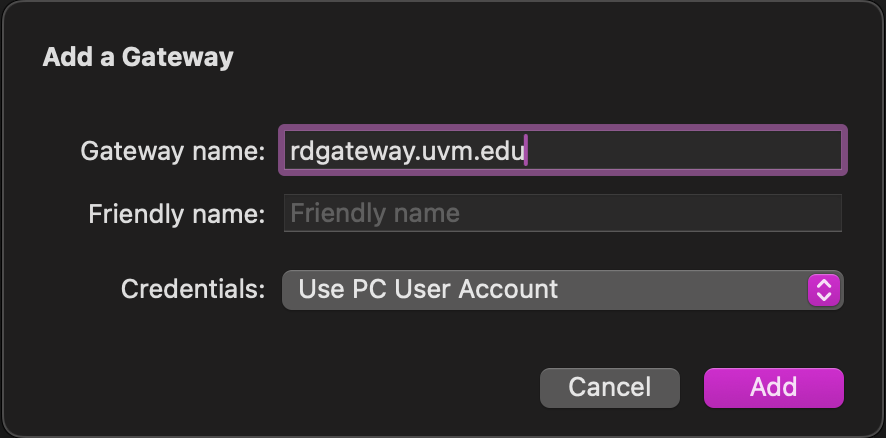The width and height of the screenshot is (886, 438).
Task: Click the word 'rdgateway' in Gateway field
Action: pos(338,151)
